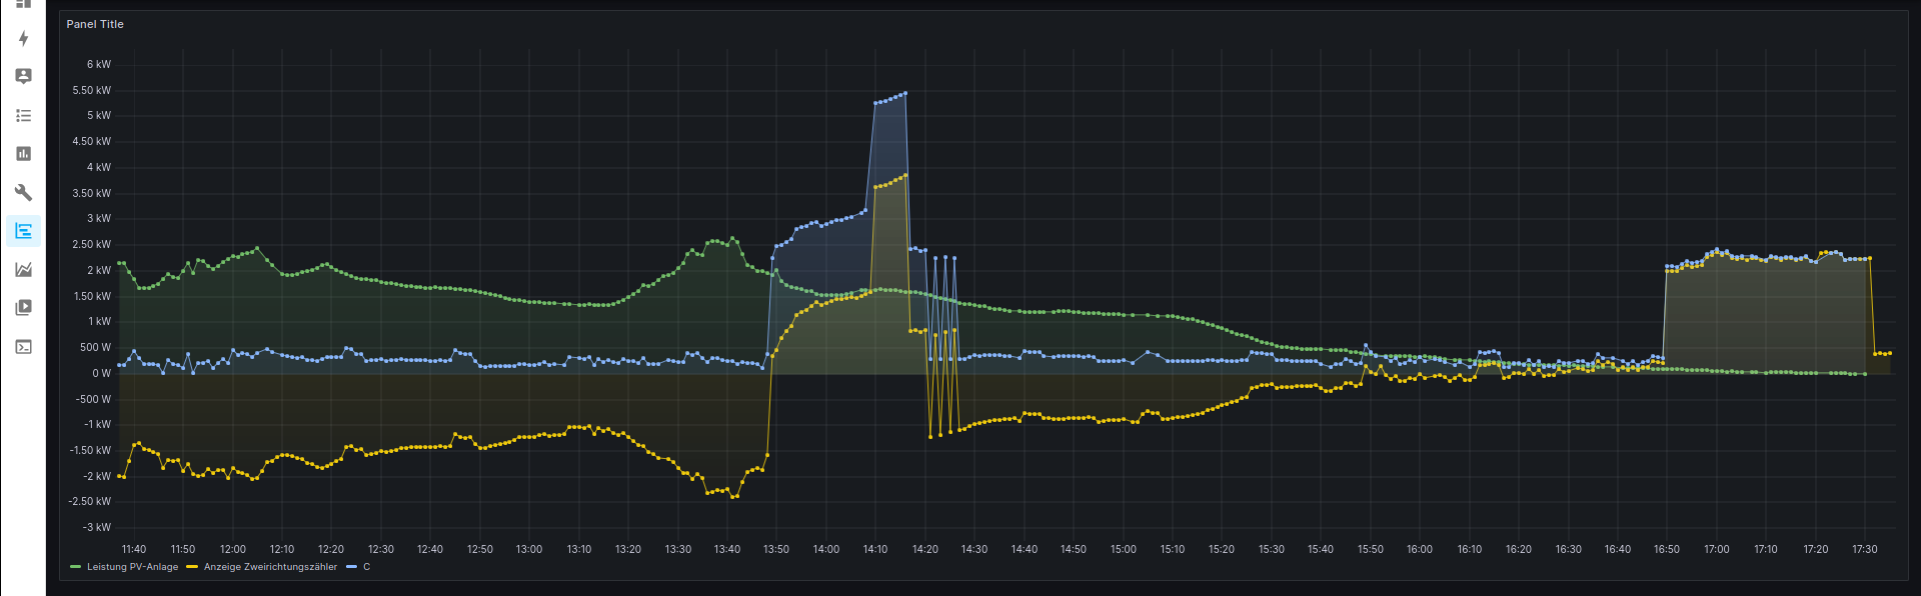Open the area line chart sidebar icon
This screenshot has width=1921, height=596.
pyautogui.click(x=23, y=269)
